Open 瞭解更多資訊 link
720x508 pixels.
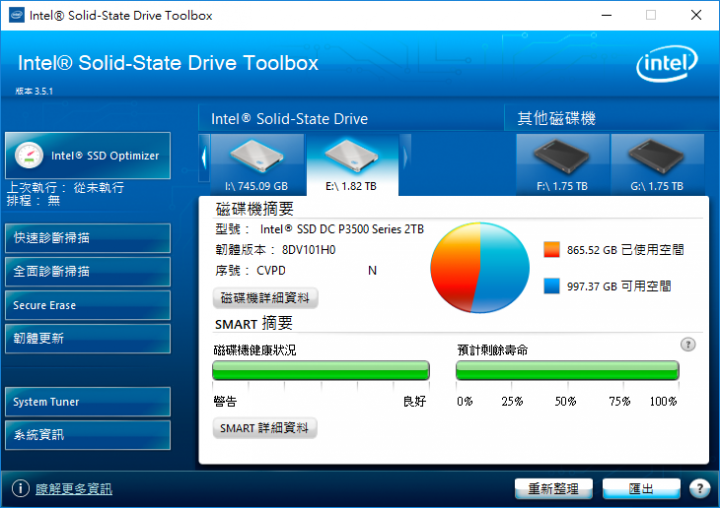click(74, 489)
